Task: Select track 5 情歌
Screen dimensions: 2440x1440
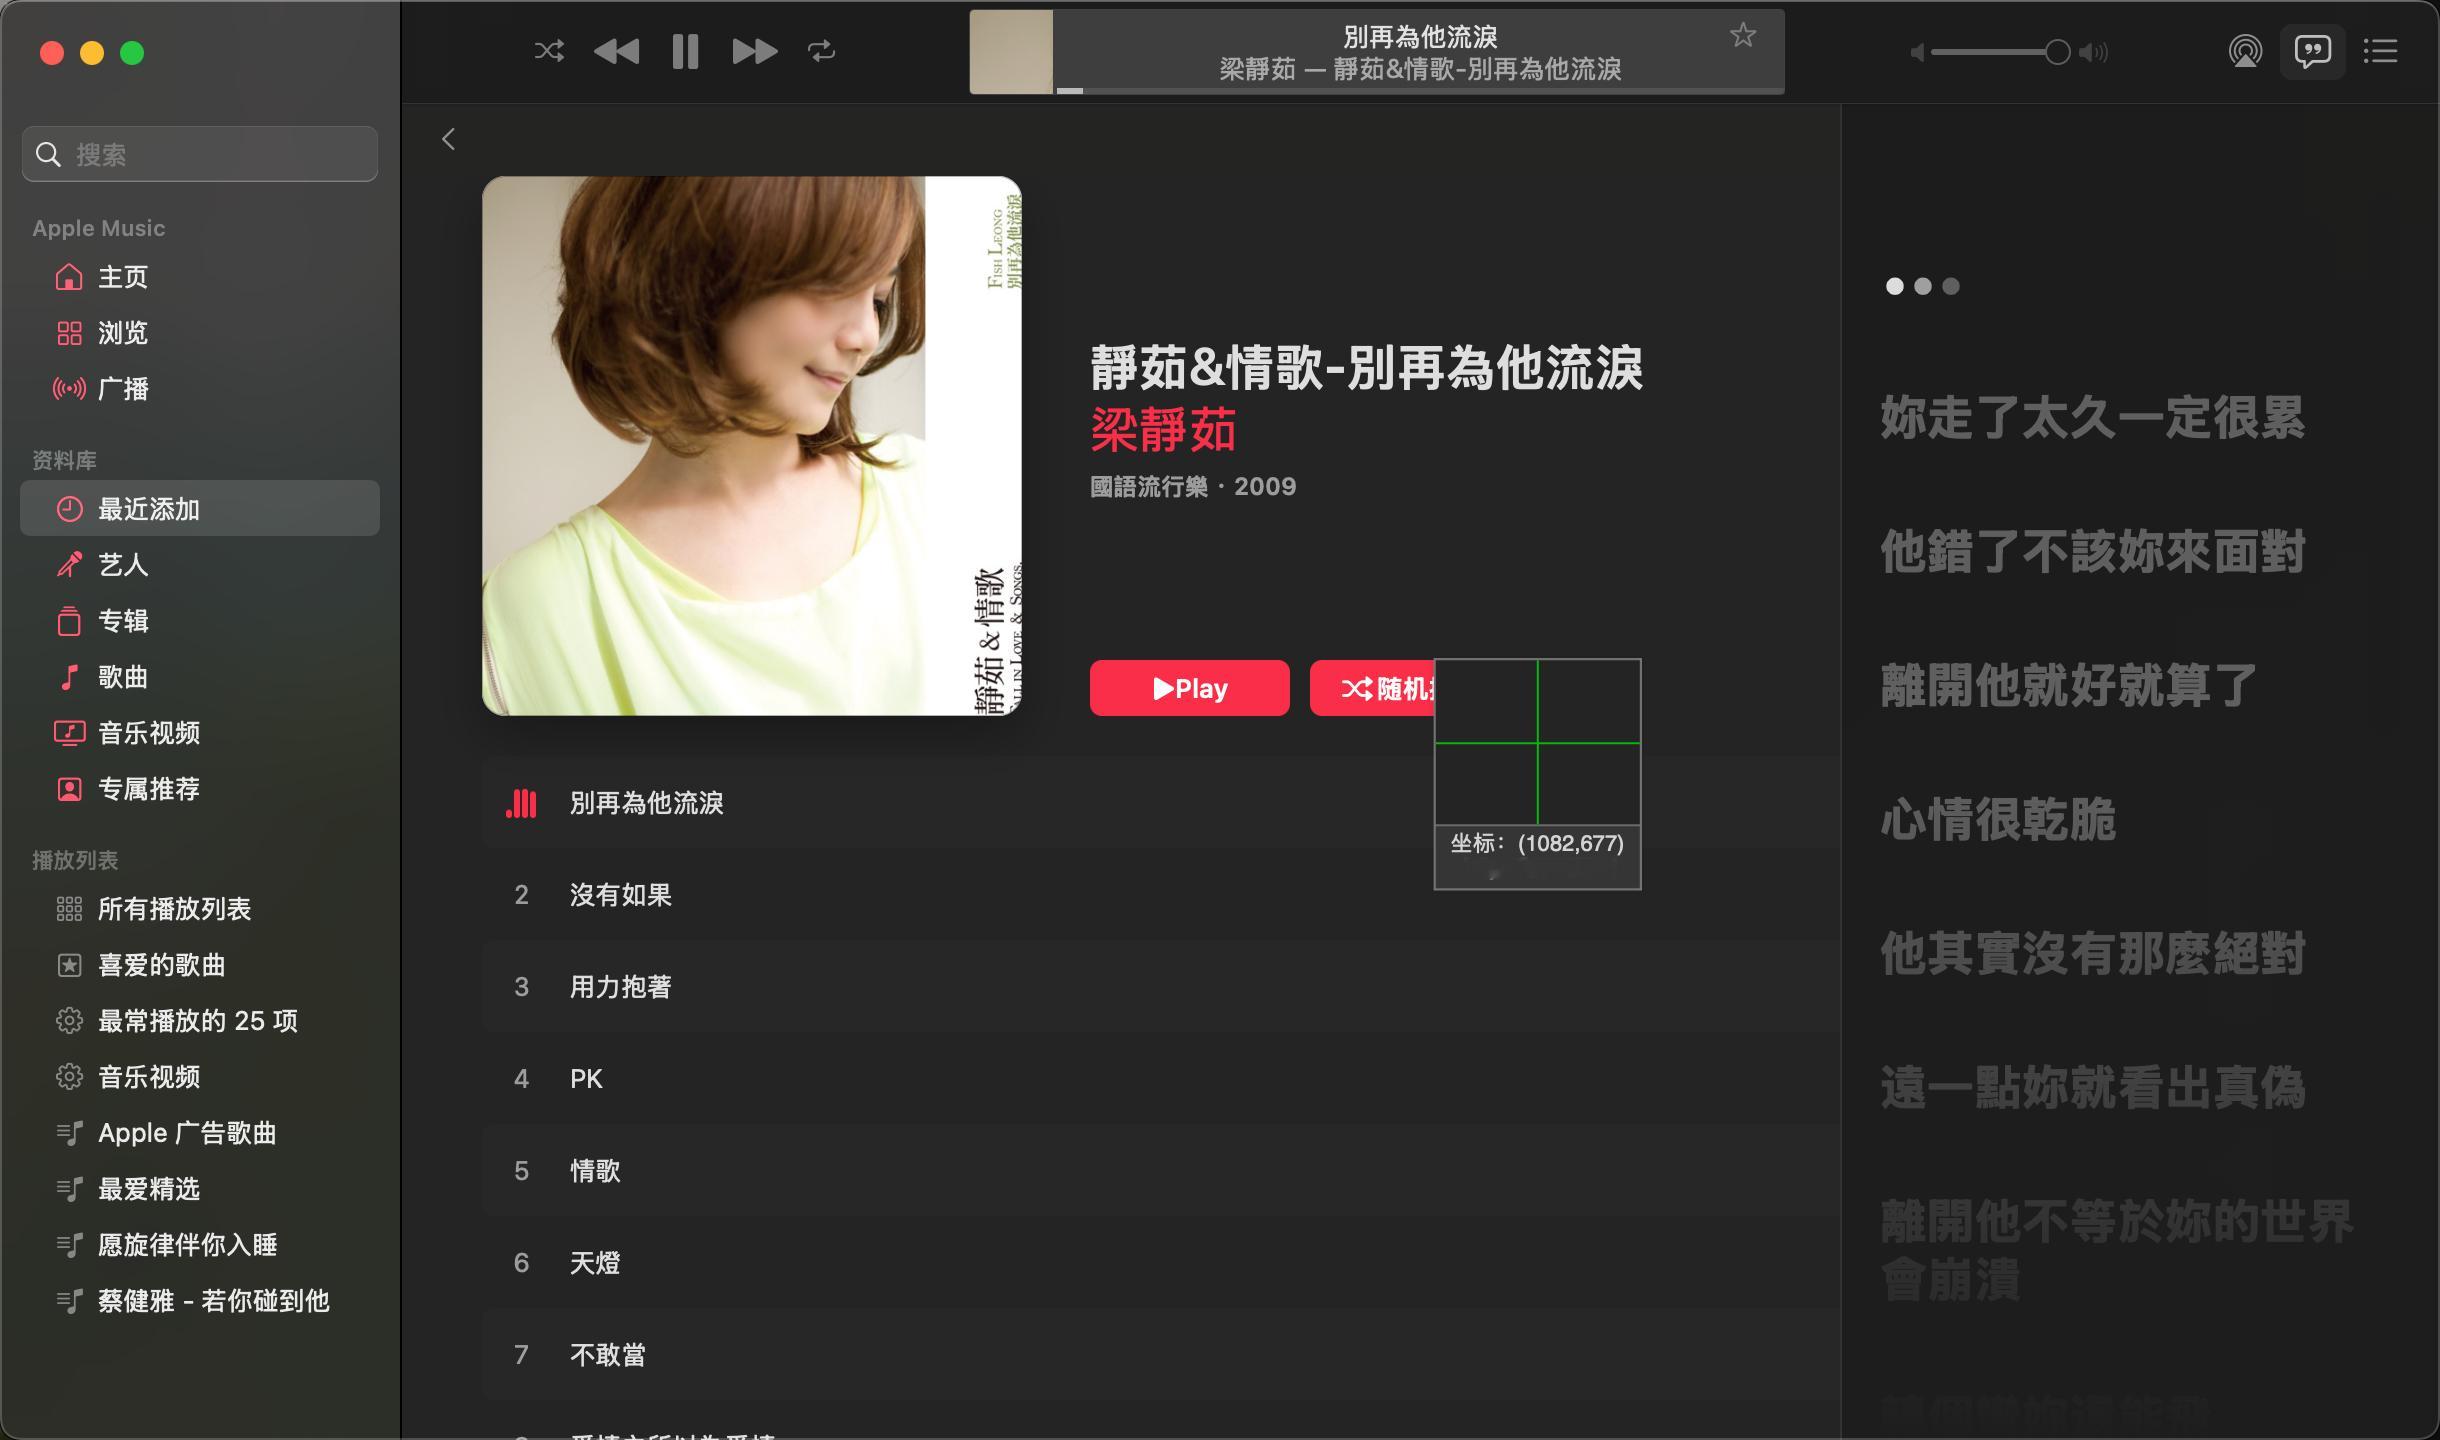Action: coord(1161,1171)
